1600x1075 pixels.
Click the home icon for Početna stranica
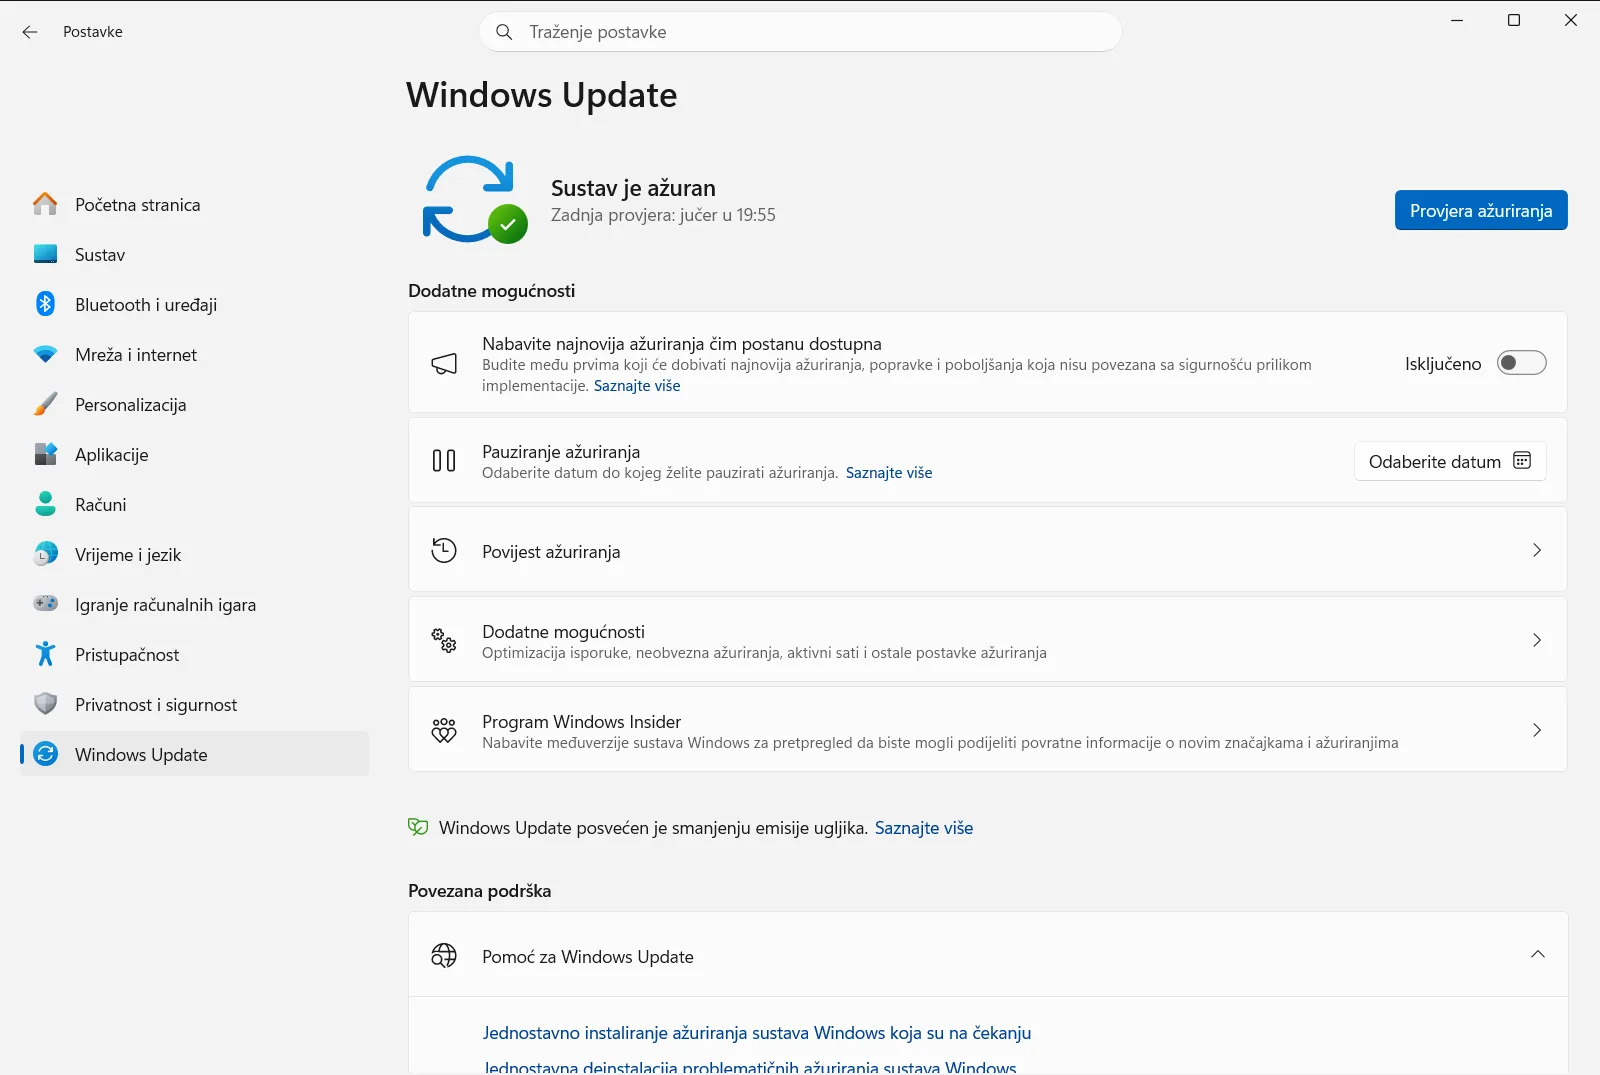pos(45,204)
